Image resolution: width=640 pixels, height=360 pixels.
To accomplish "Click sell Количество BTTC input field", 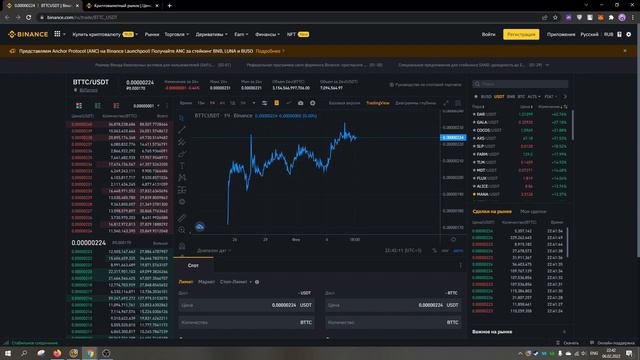I will pos(393,322).
